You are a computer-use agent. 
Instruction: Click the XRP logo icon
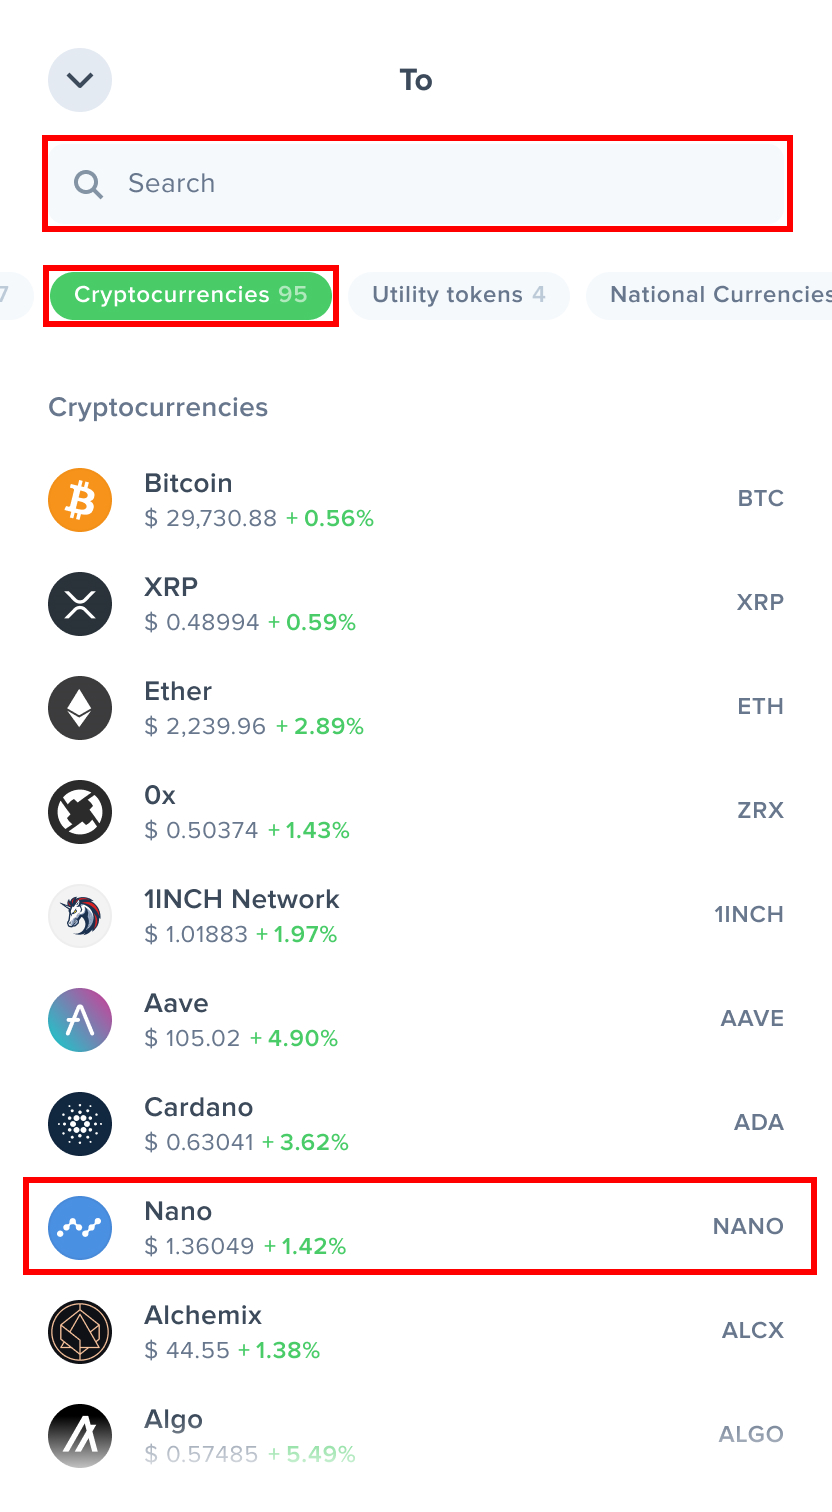pyautogui.click(x=80, y=604)
